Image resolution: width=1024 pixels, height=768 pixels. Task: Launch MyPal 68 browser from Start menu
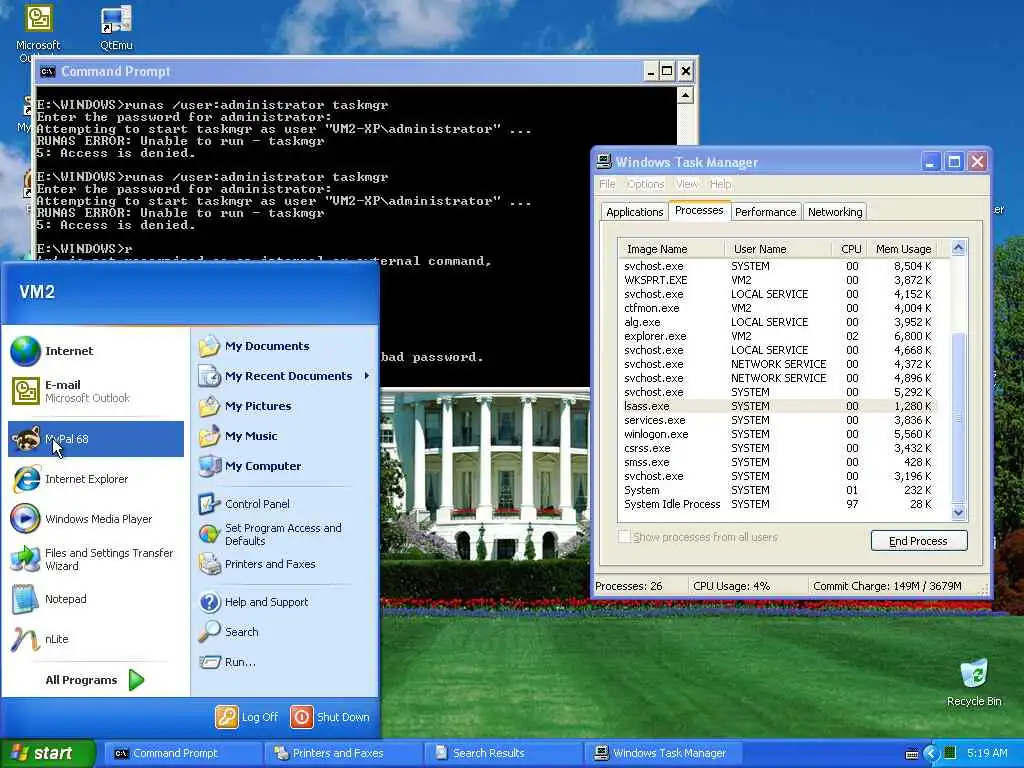(95, 439)
